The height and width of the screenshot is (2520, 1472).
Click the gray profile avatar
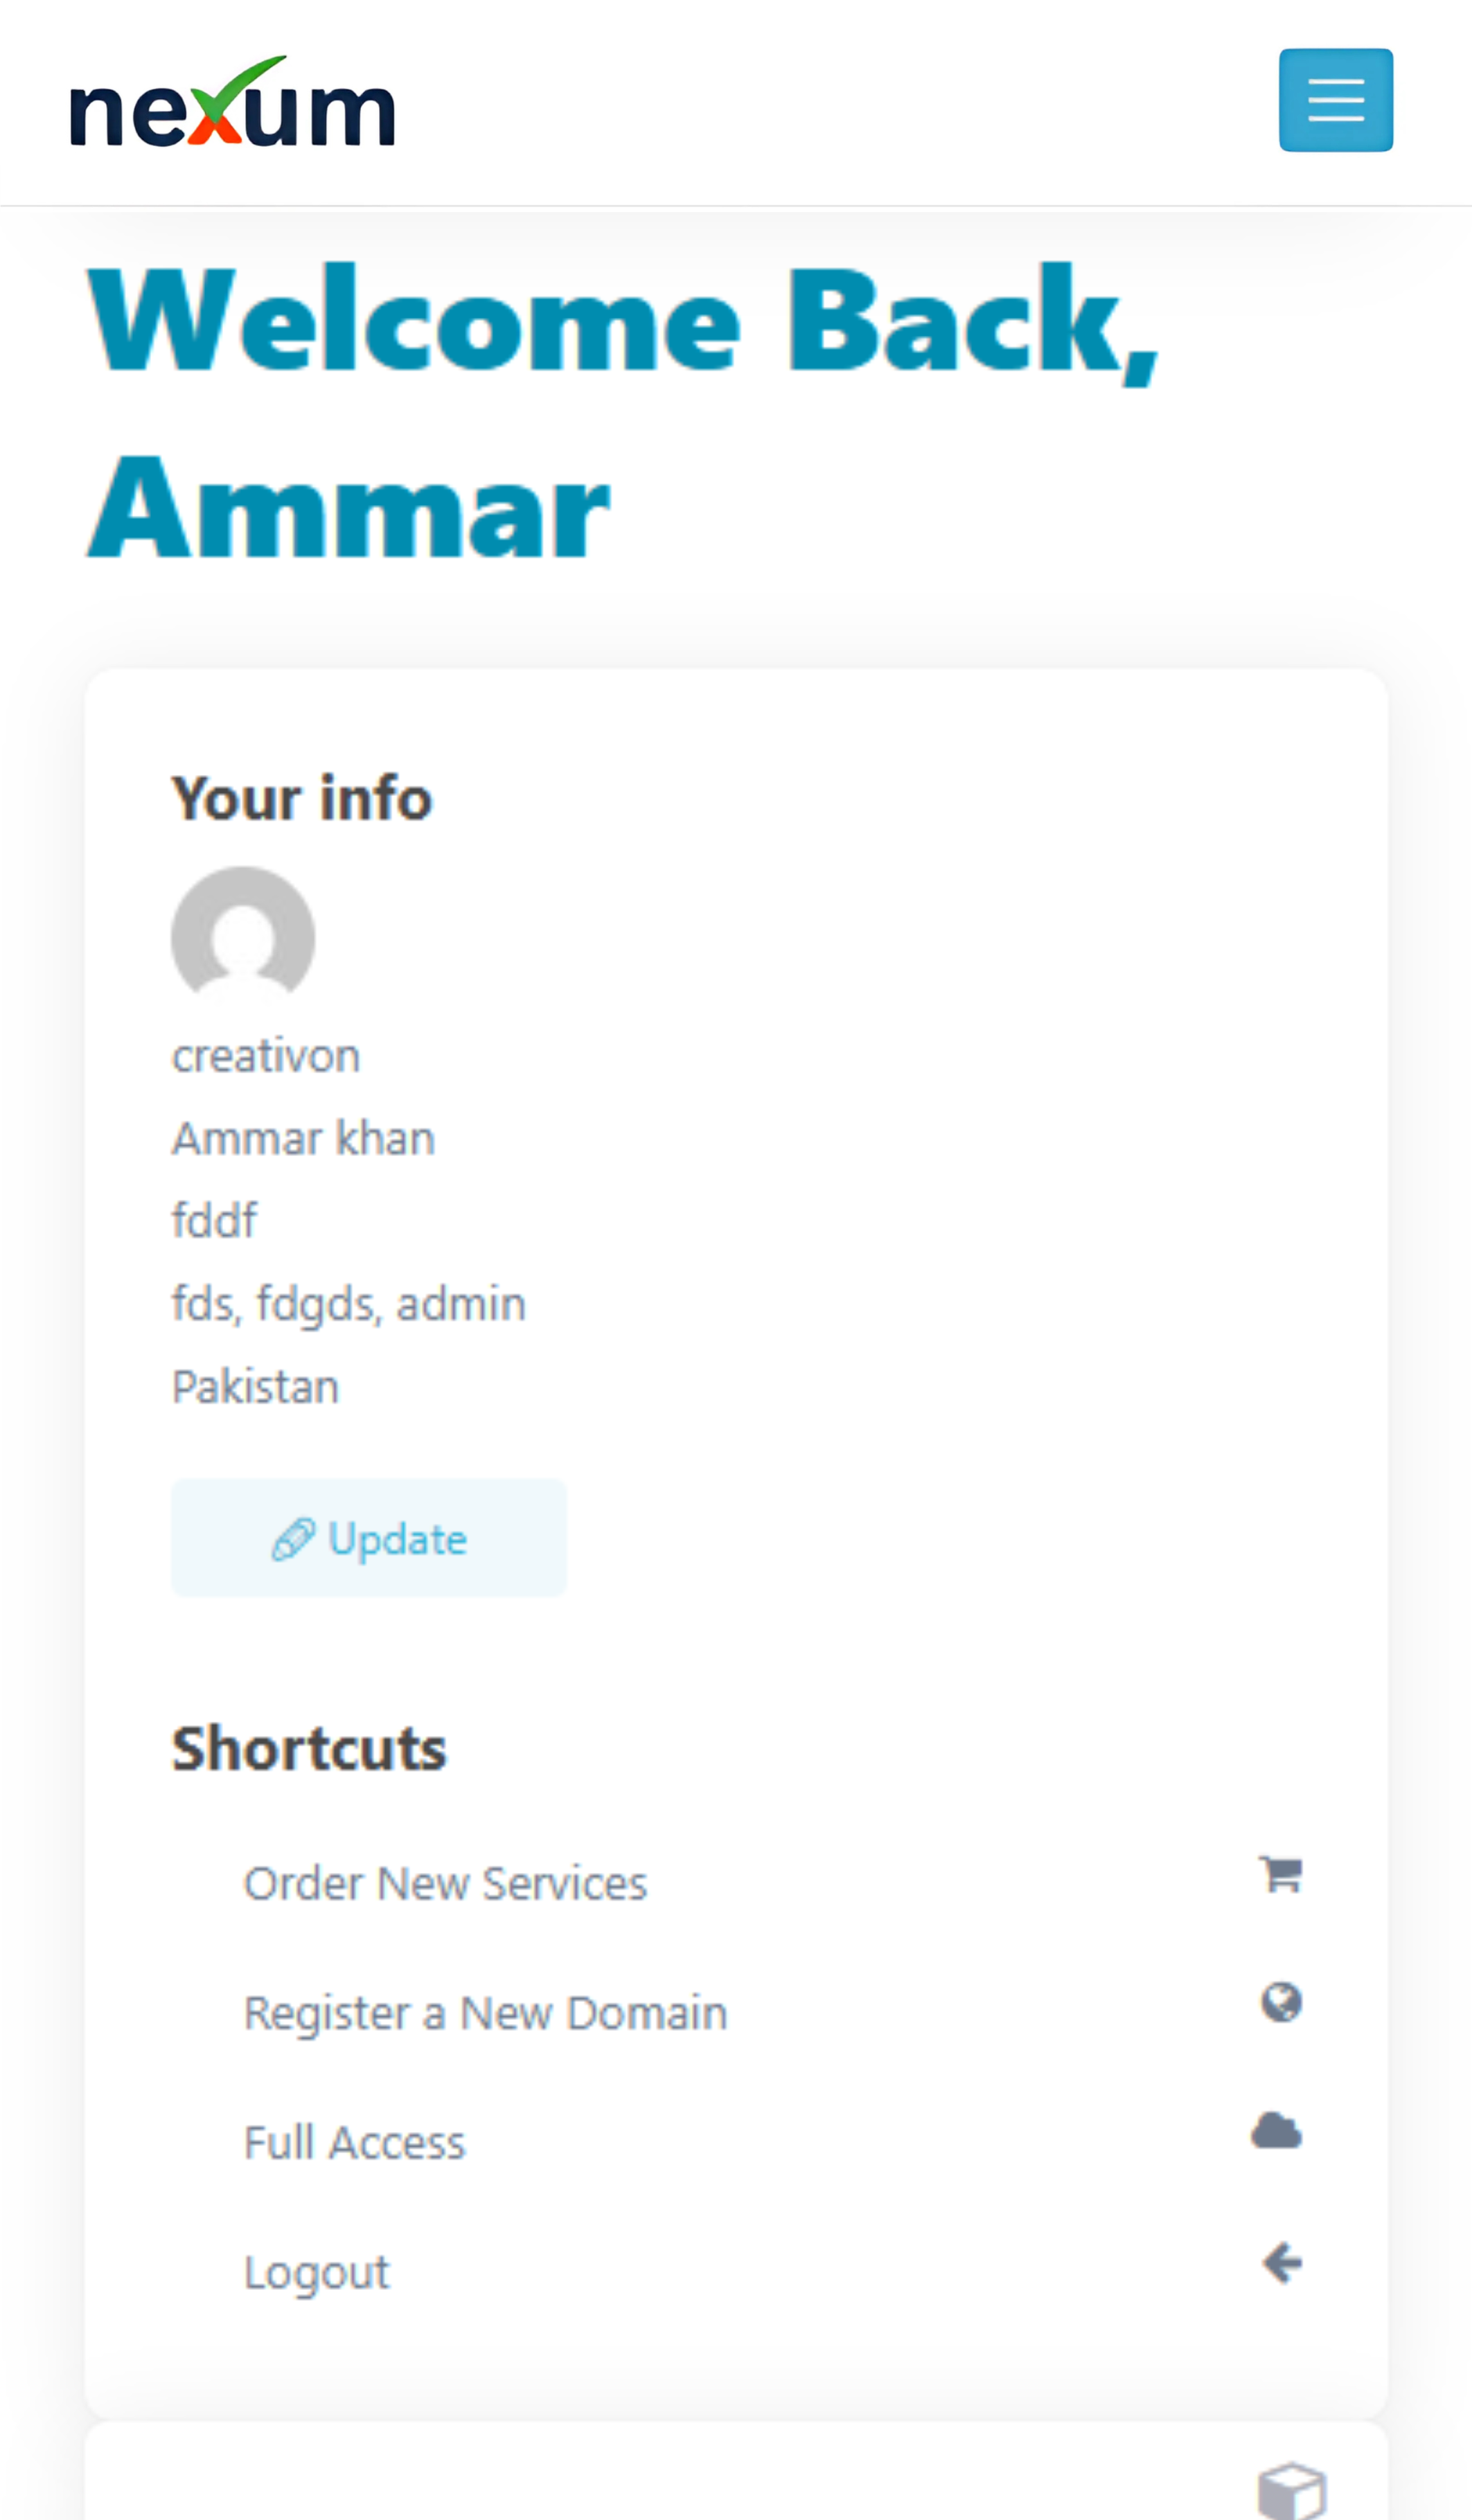(x=243, y=934)
